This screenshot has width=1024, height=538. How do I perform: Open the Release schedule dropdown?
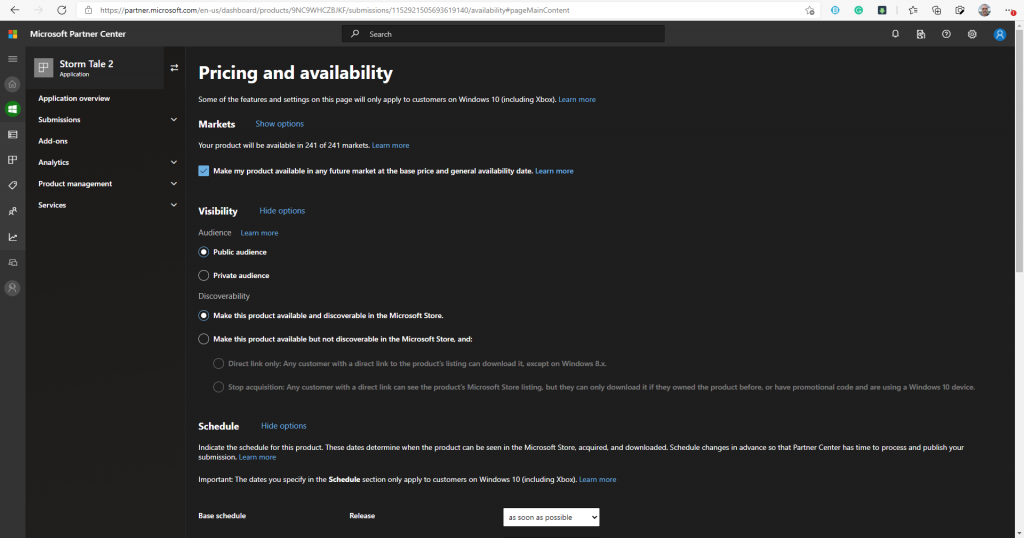tap(551, 517)
